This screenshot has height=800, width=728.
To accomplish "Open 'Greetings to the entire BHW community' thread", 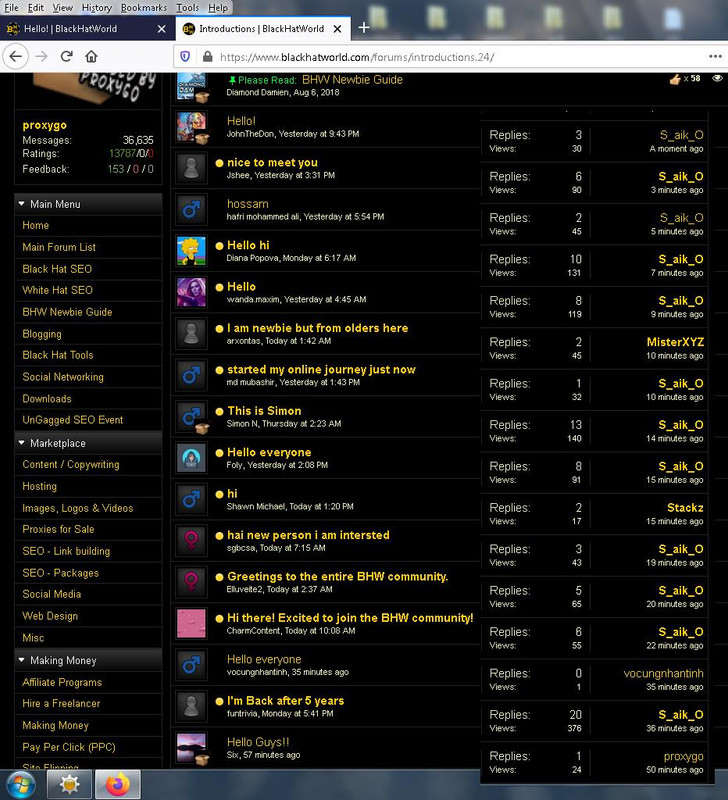I will click(x=338, y=577).
